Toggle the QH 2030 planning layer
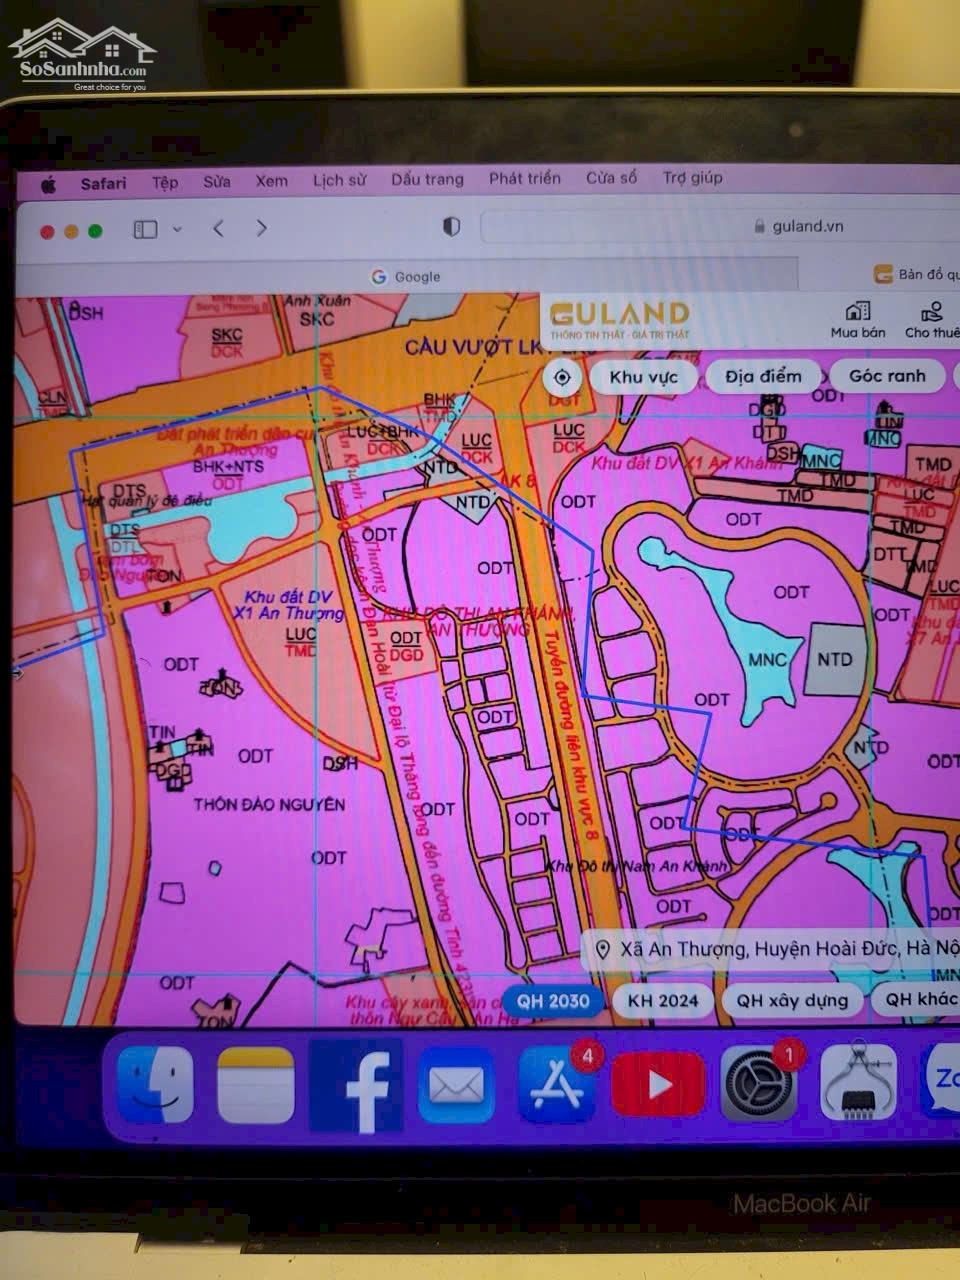 pyautogui.click(x=553, y=1000)
